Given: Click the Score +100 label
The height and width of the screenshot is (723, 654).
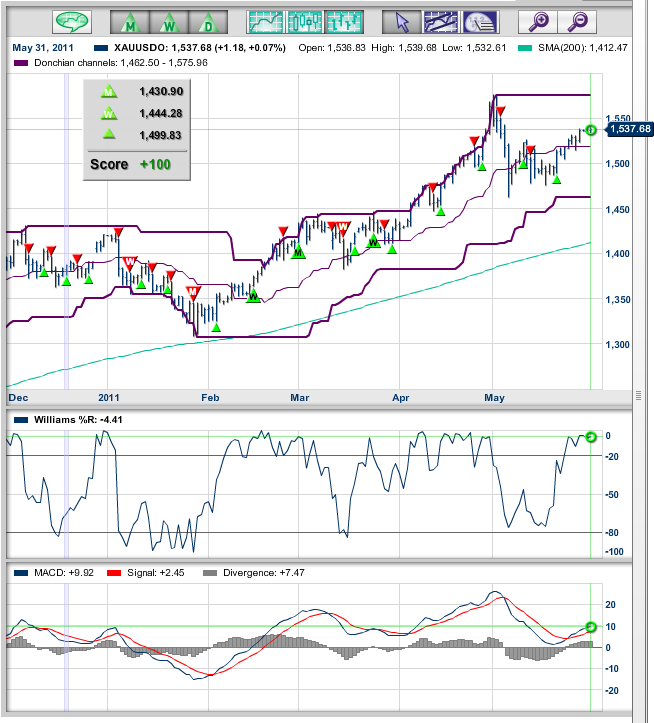Looking at the screenshot, I should [136, 163].
